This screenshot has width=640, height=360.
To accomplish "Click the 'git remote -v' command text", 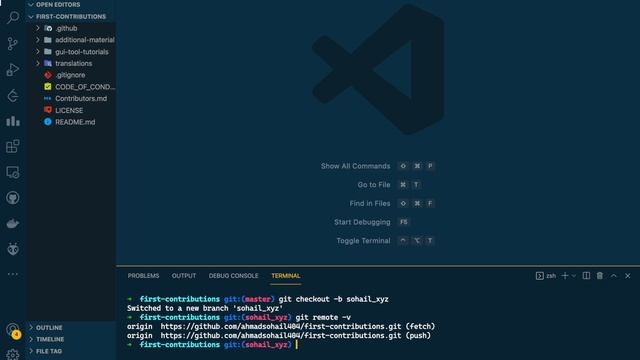I will click(x=323, y=318).
